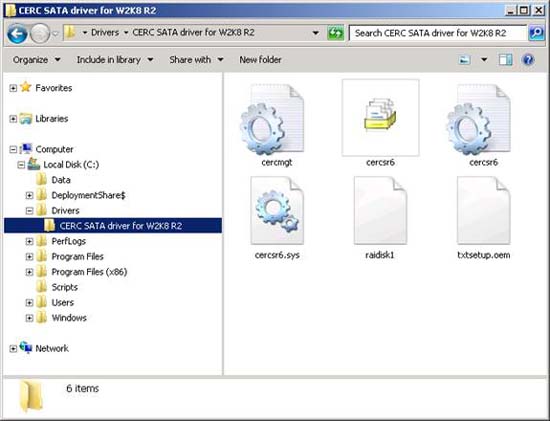Click the New folder button
Screen dimensions: 550x421
(260, 60)
